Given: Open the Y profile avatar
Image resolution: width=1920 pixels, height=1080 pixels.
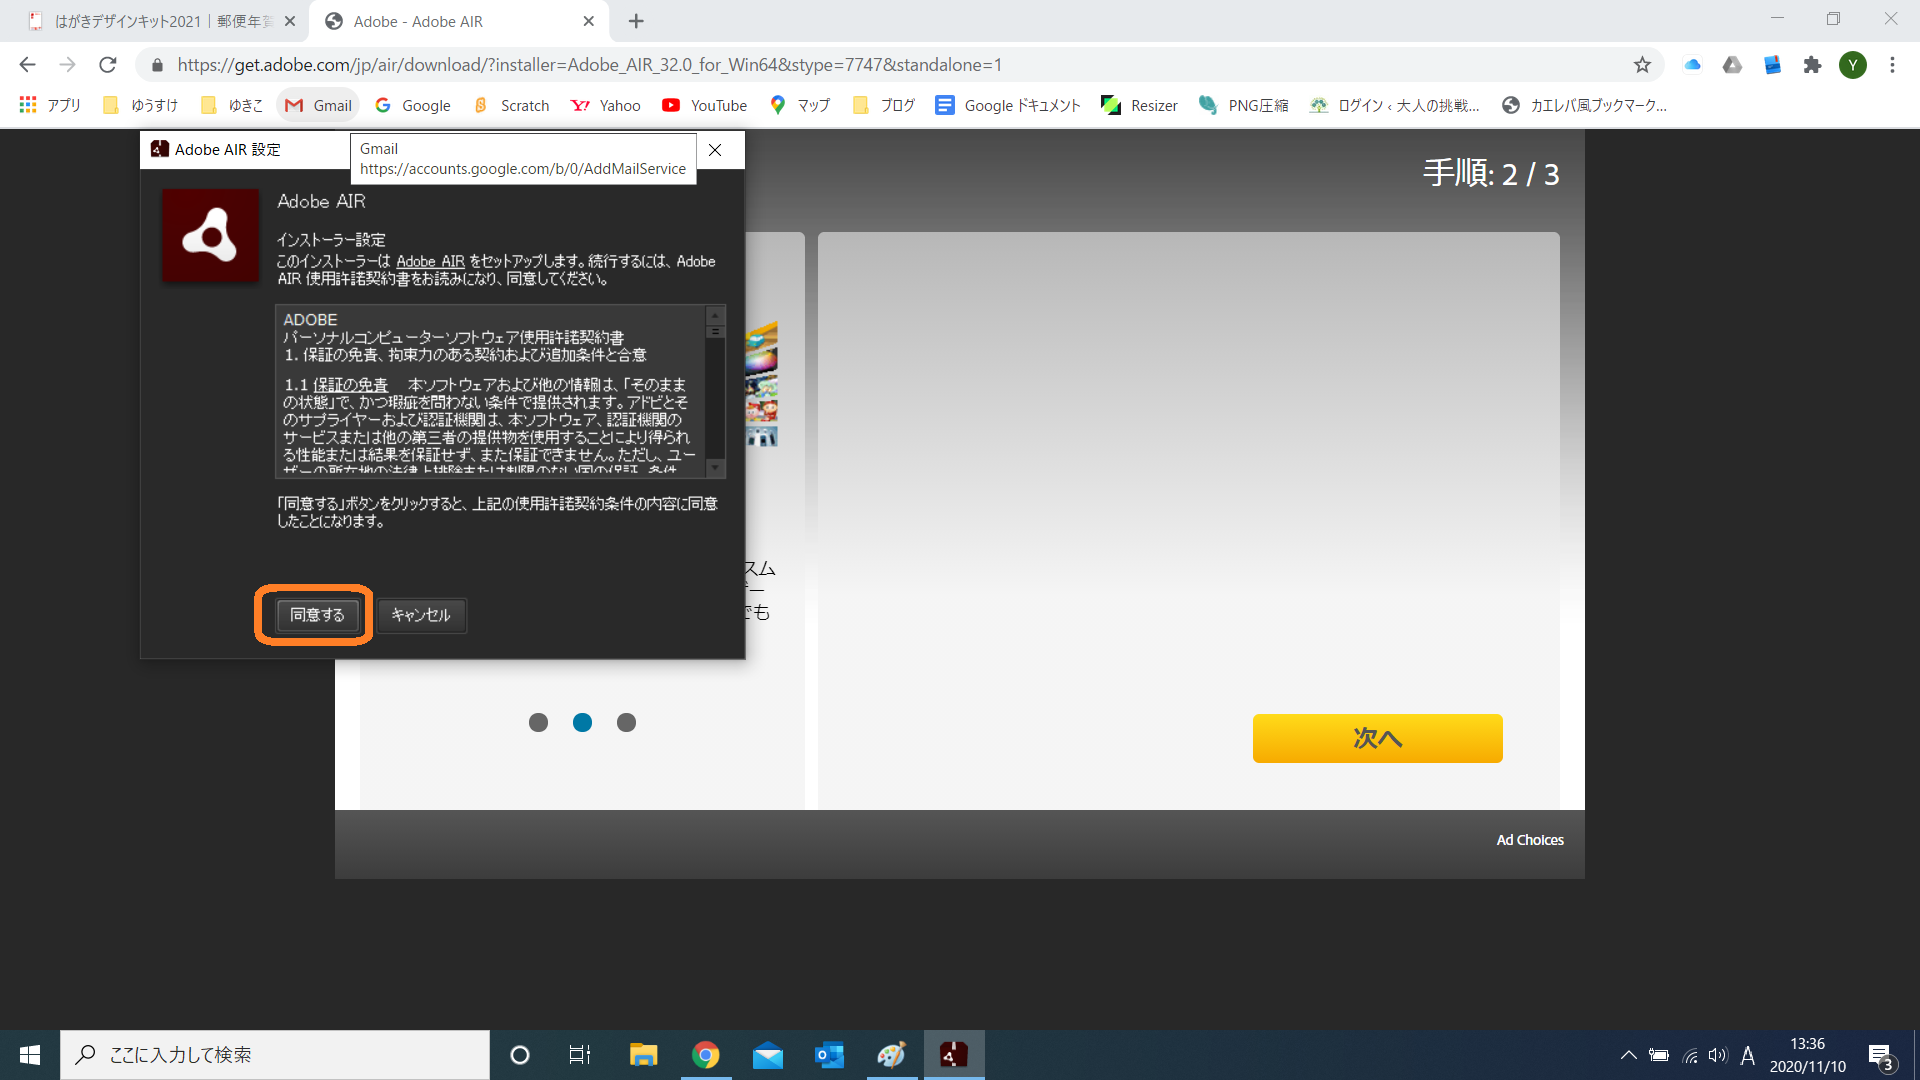Looking at the screenshot, I should coord(1853,65).
